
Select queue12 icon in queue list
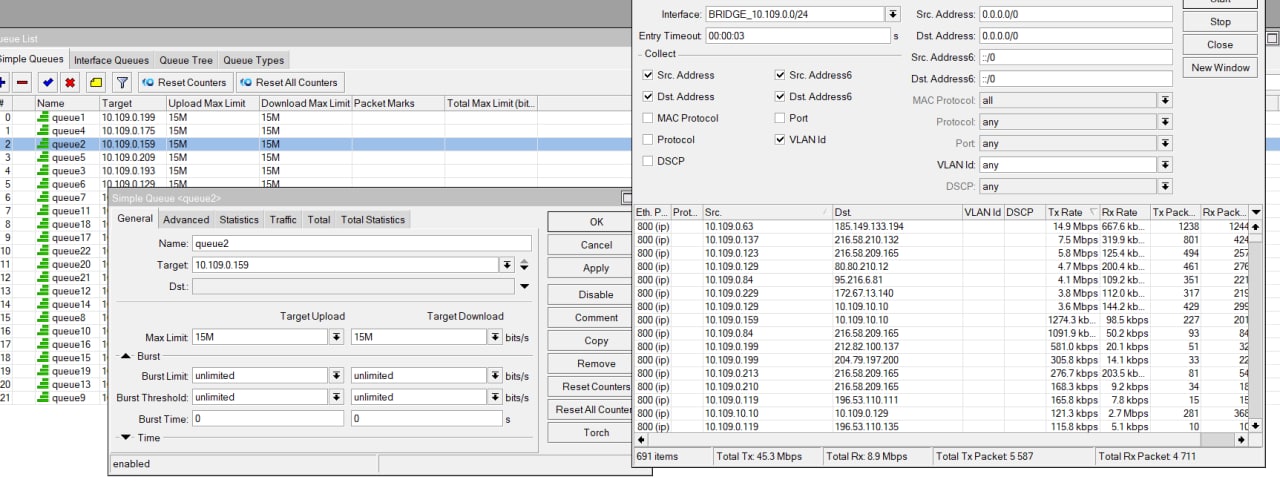click(x=43, y=291)
